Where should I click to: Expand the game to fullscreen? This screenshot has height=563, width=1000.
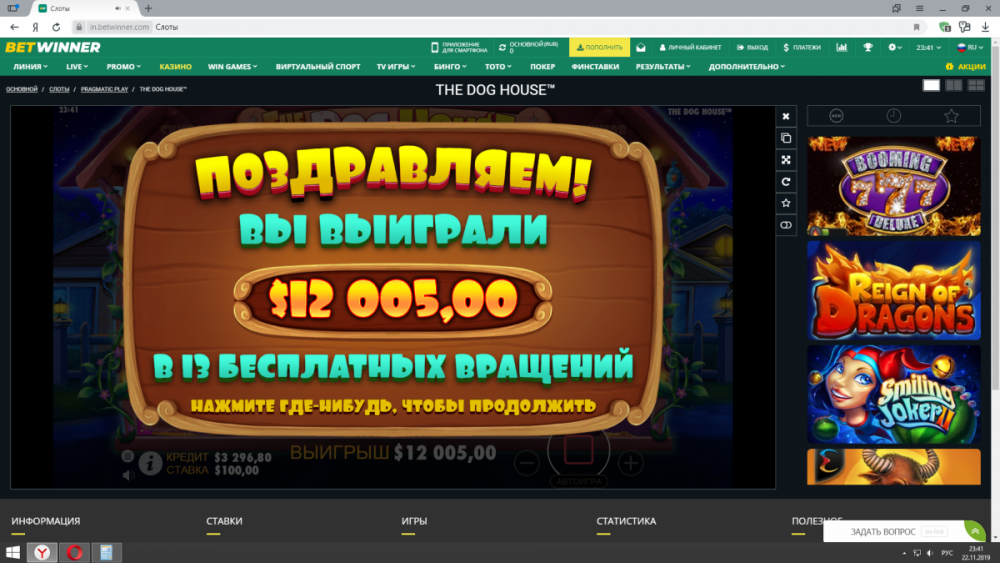786,159
